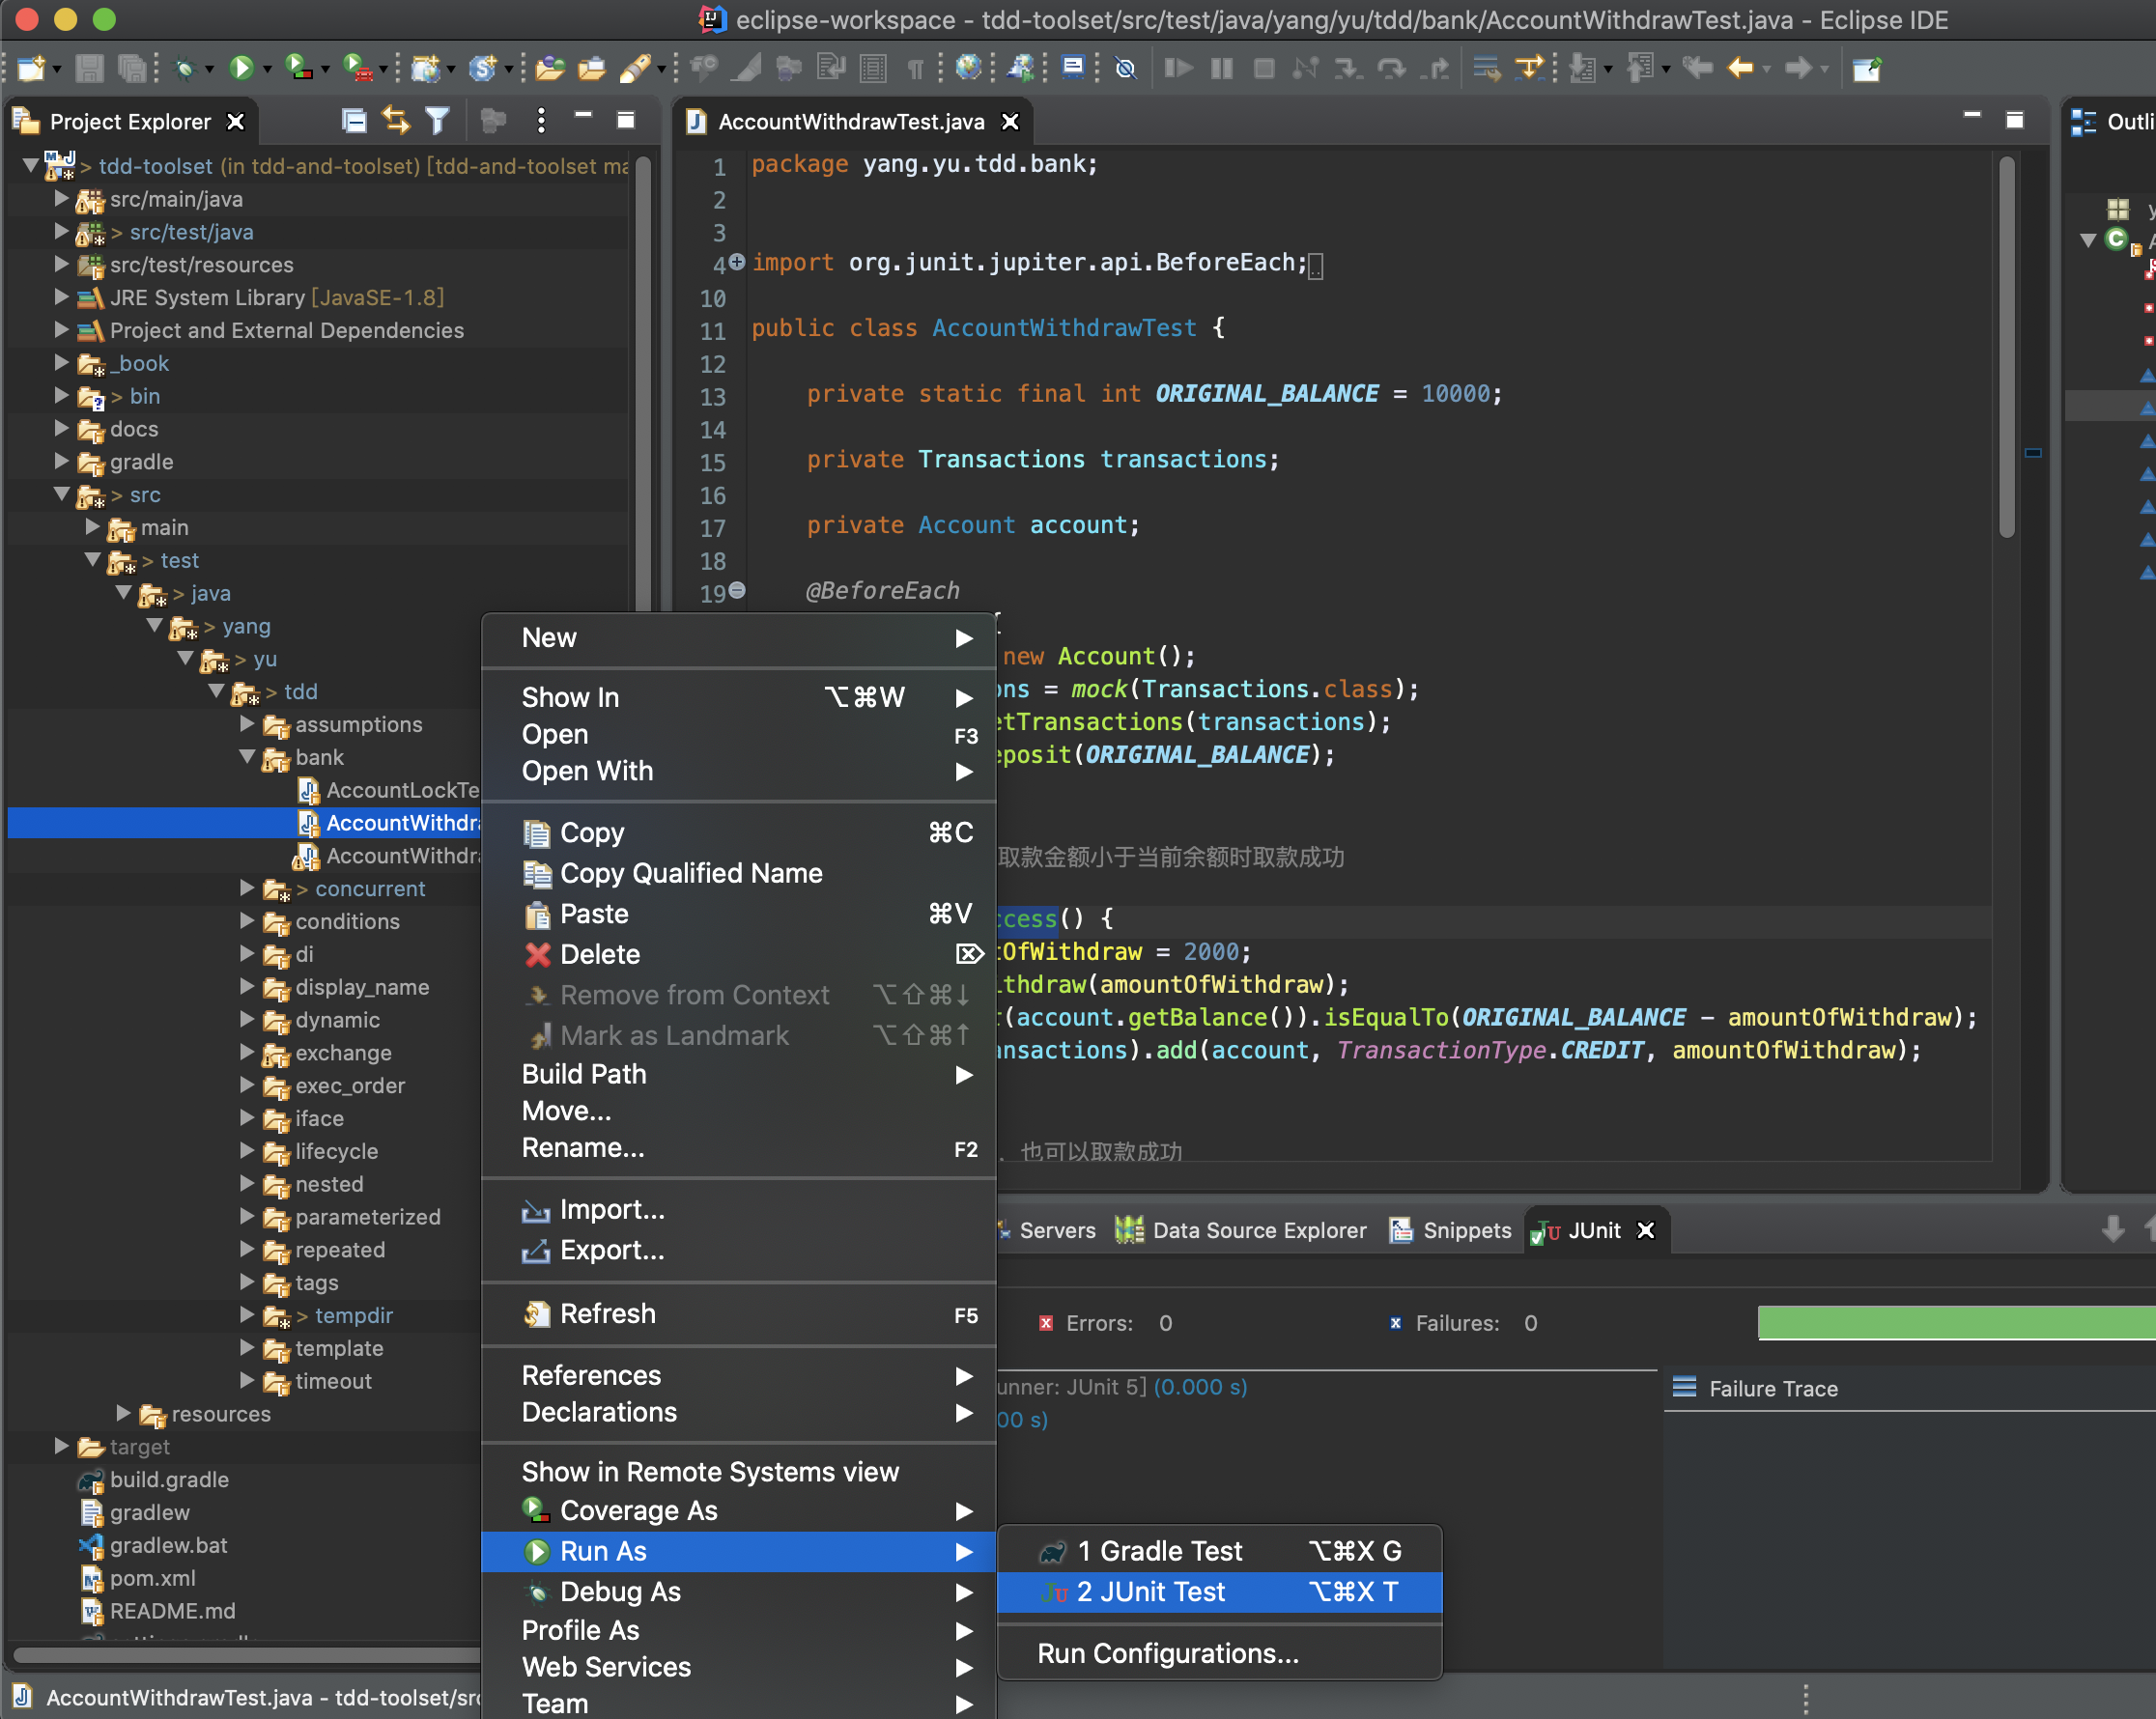Click the Save All toolbar icon
Viewport: 2156px width, 1719px height.
pos(132,68)
